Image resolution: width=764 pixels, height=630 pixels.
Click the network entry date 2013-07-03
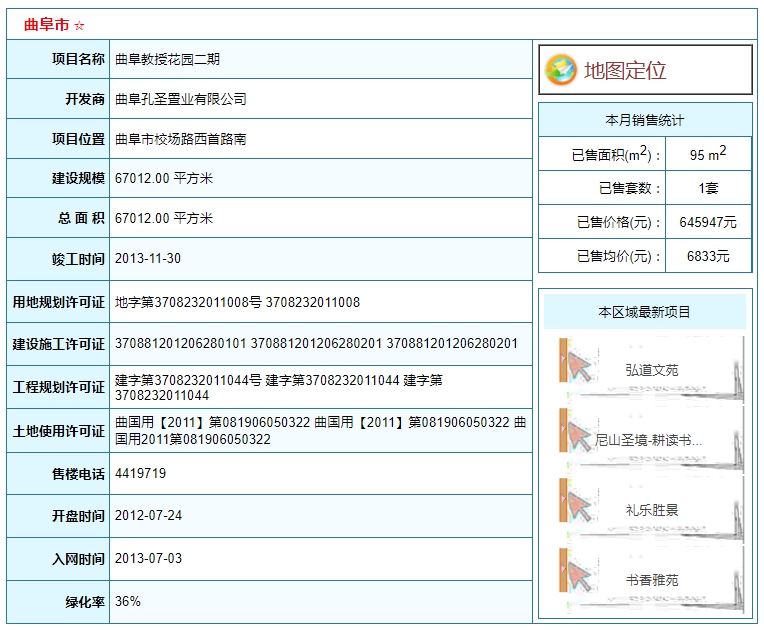[x=148, y=558]
